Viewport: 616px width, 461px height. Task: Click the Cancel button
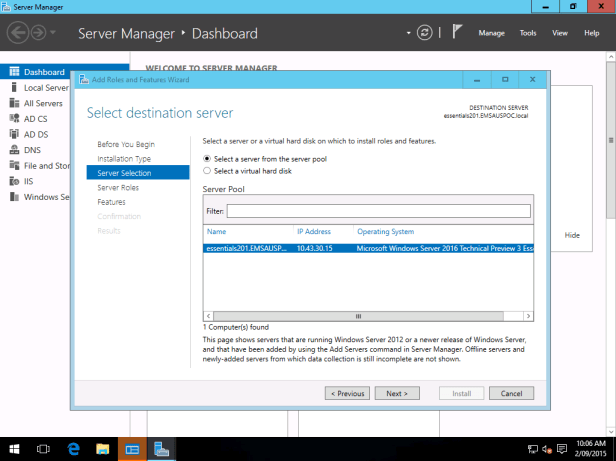511,393
